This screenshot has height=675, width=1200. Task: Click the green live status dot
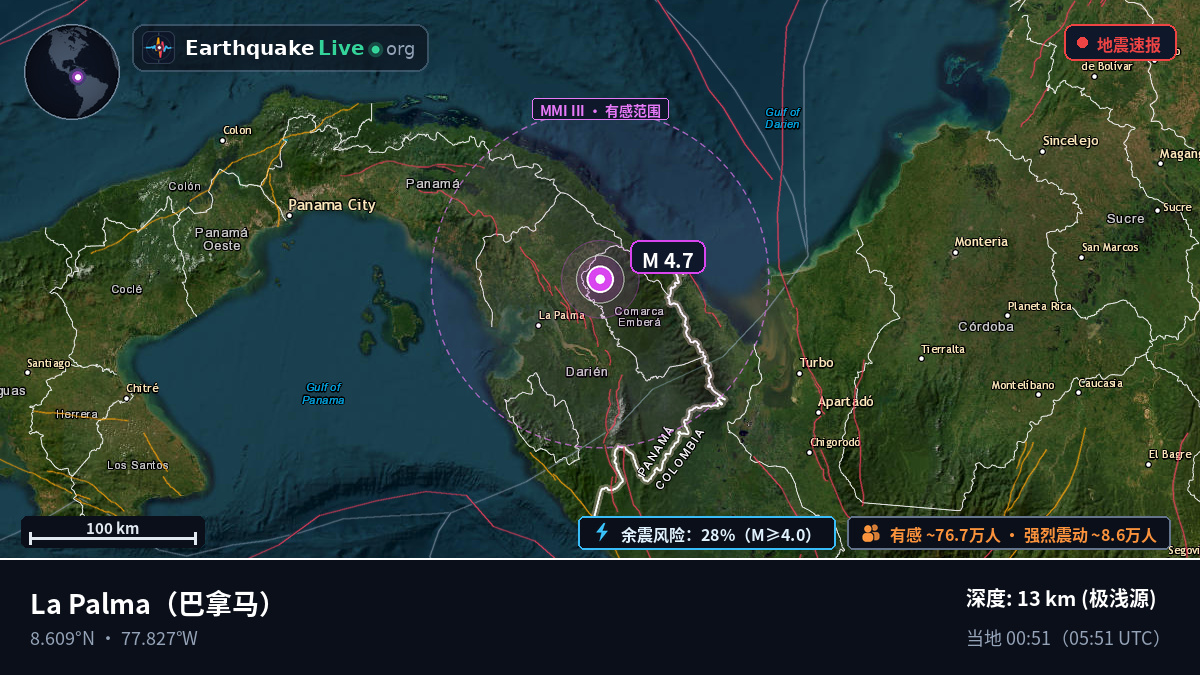(x=375, y=49)
